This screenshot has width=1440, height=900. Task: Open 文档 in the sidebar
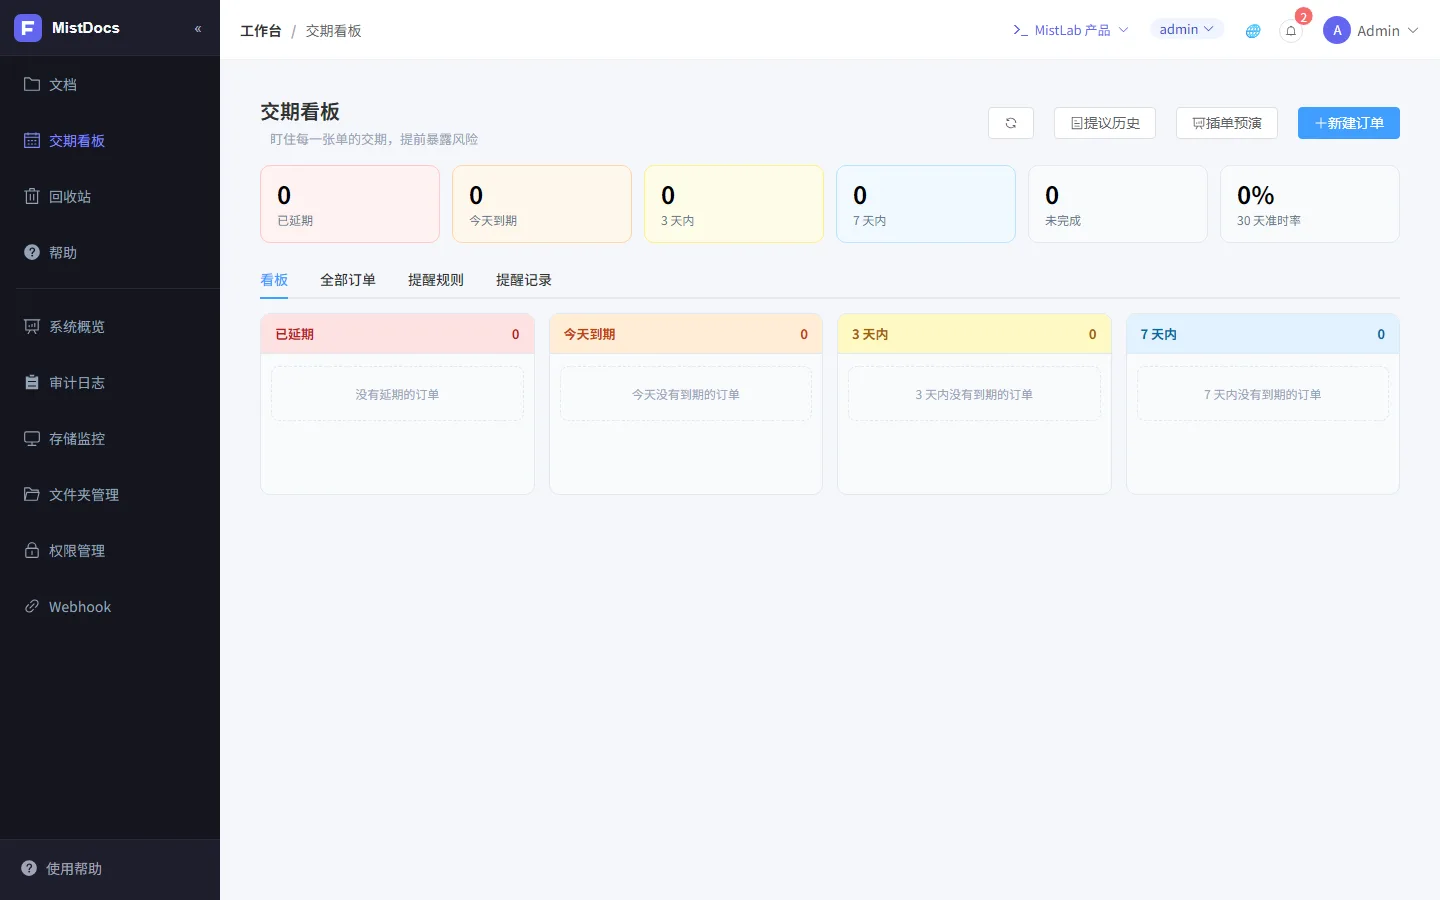point(110,85)
